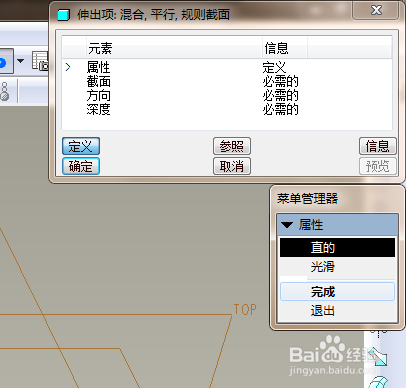
Task: Click the 伸出项 dialog title icon
Action: [x=63, y=15]
